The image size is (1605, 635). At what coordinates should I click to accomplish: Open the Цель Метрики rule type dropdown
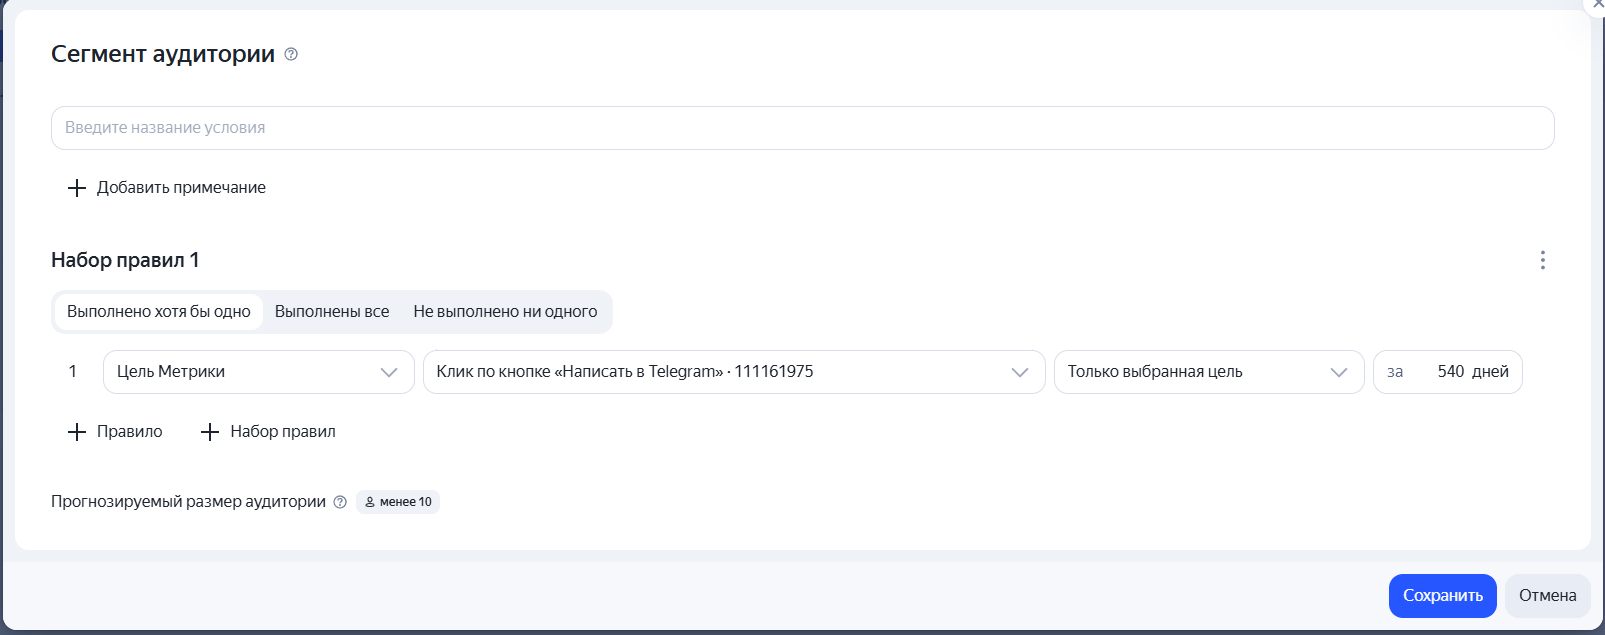click(259, 372)
